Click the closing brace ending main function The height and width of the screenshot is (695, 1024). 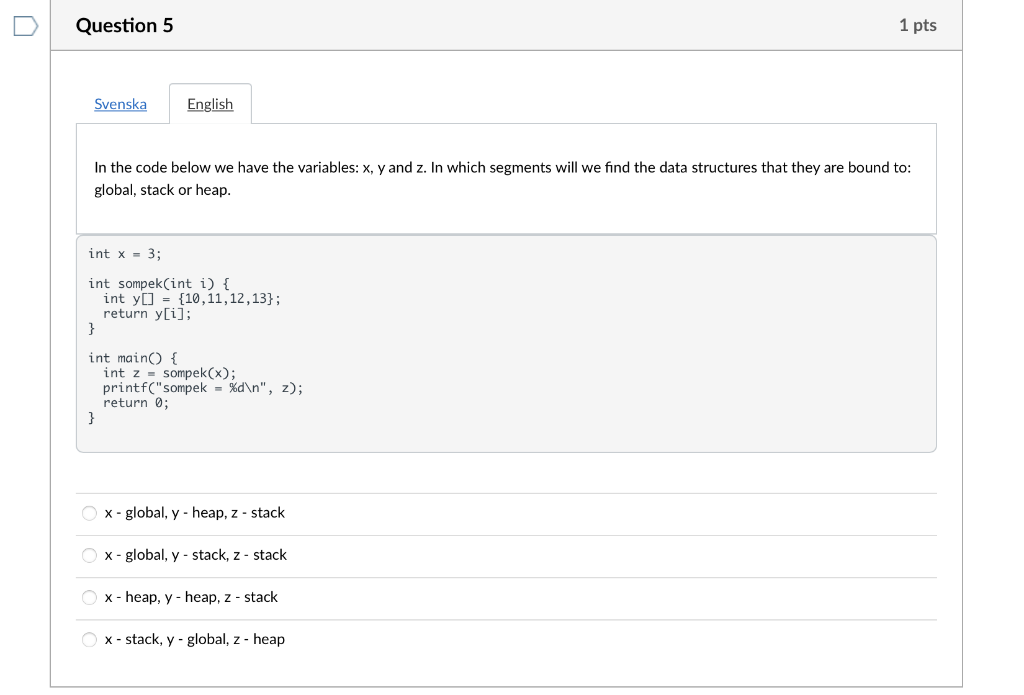pyautogui.click(x=92, y=418)
